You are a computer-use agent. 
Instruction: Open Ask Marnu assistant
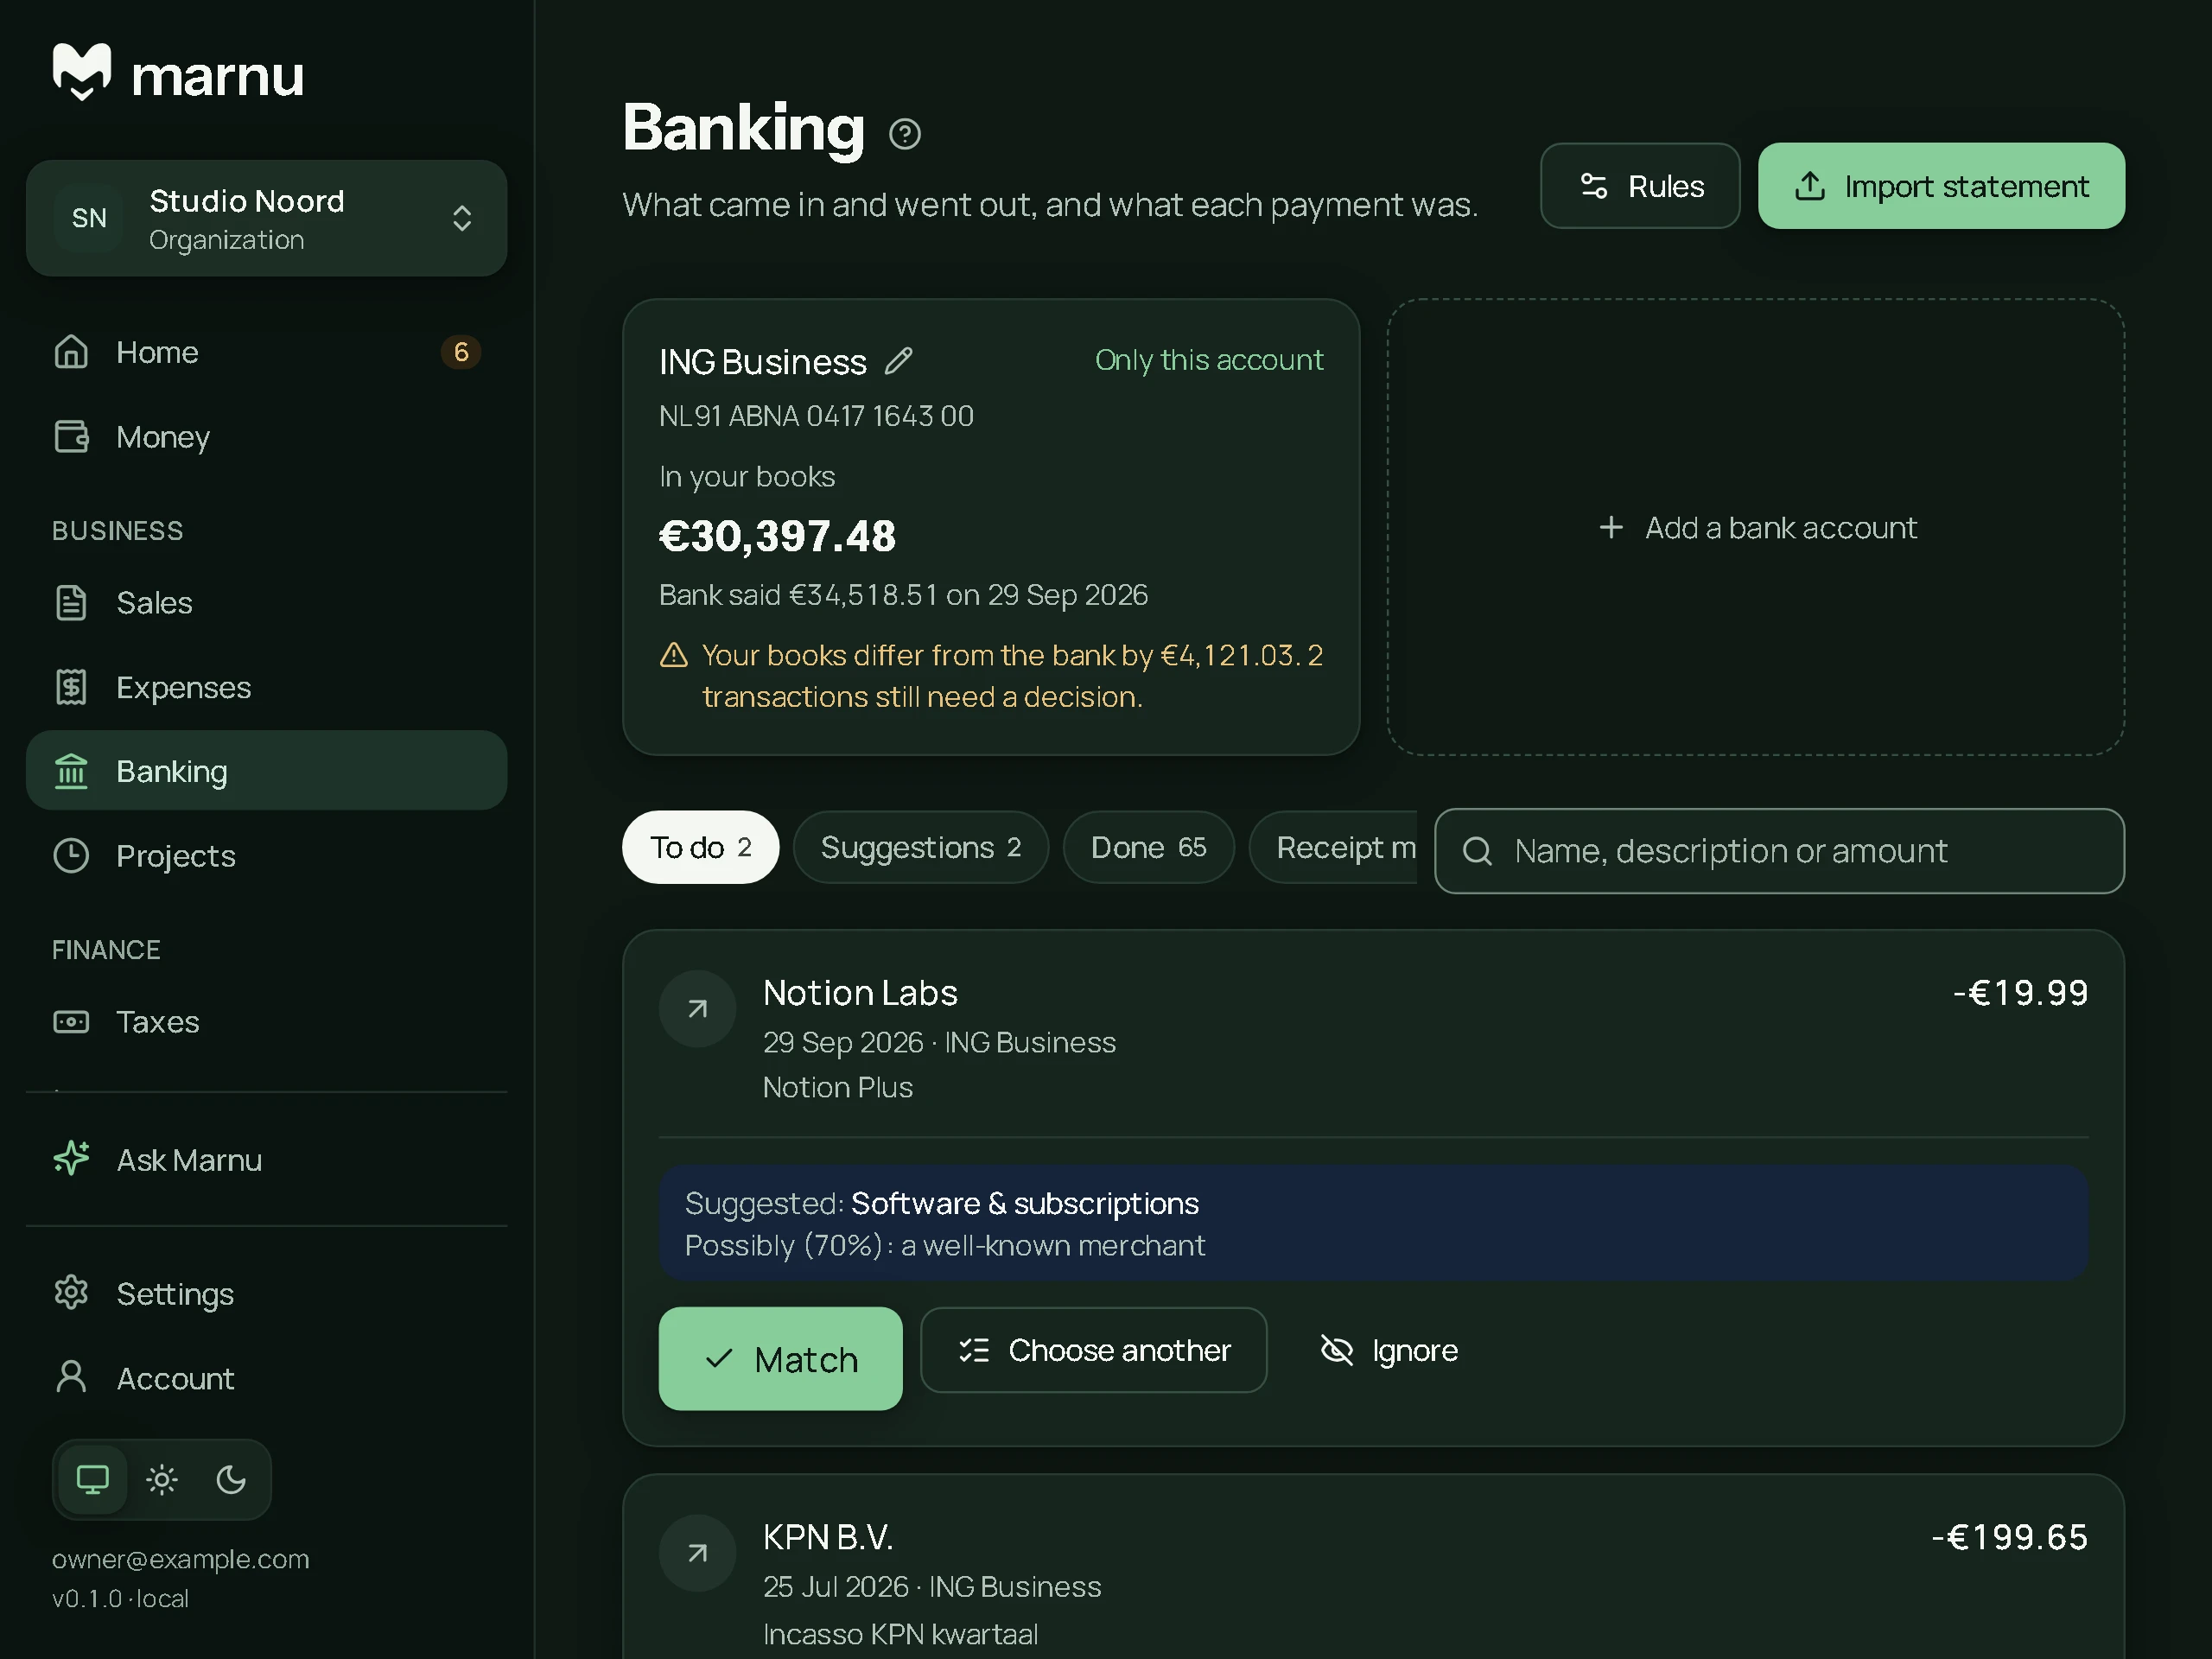tap(266, 1160)
